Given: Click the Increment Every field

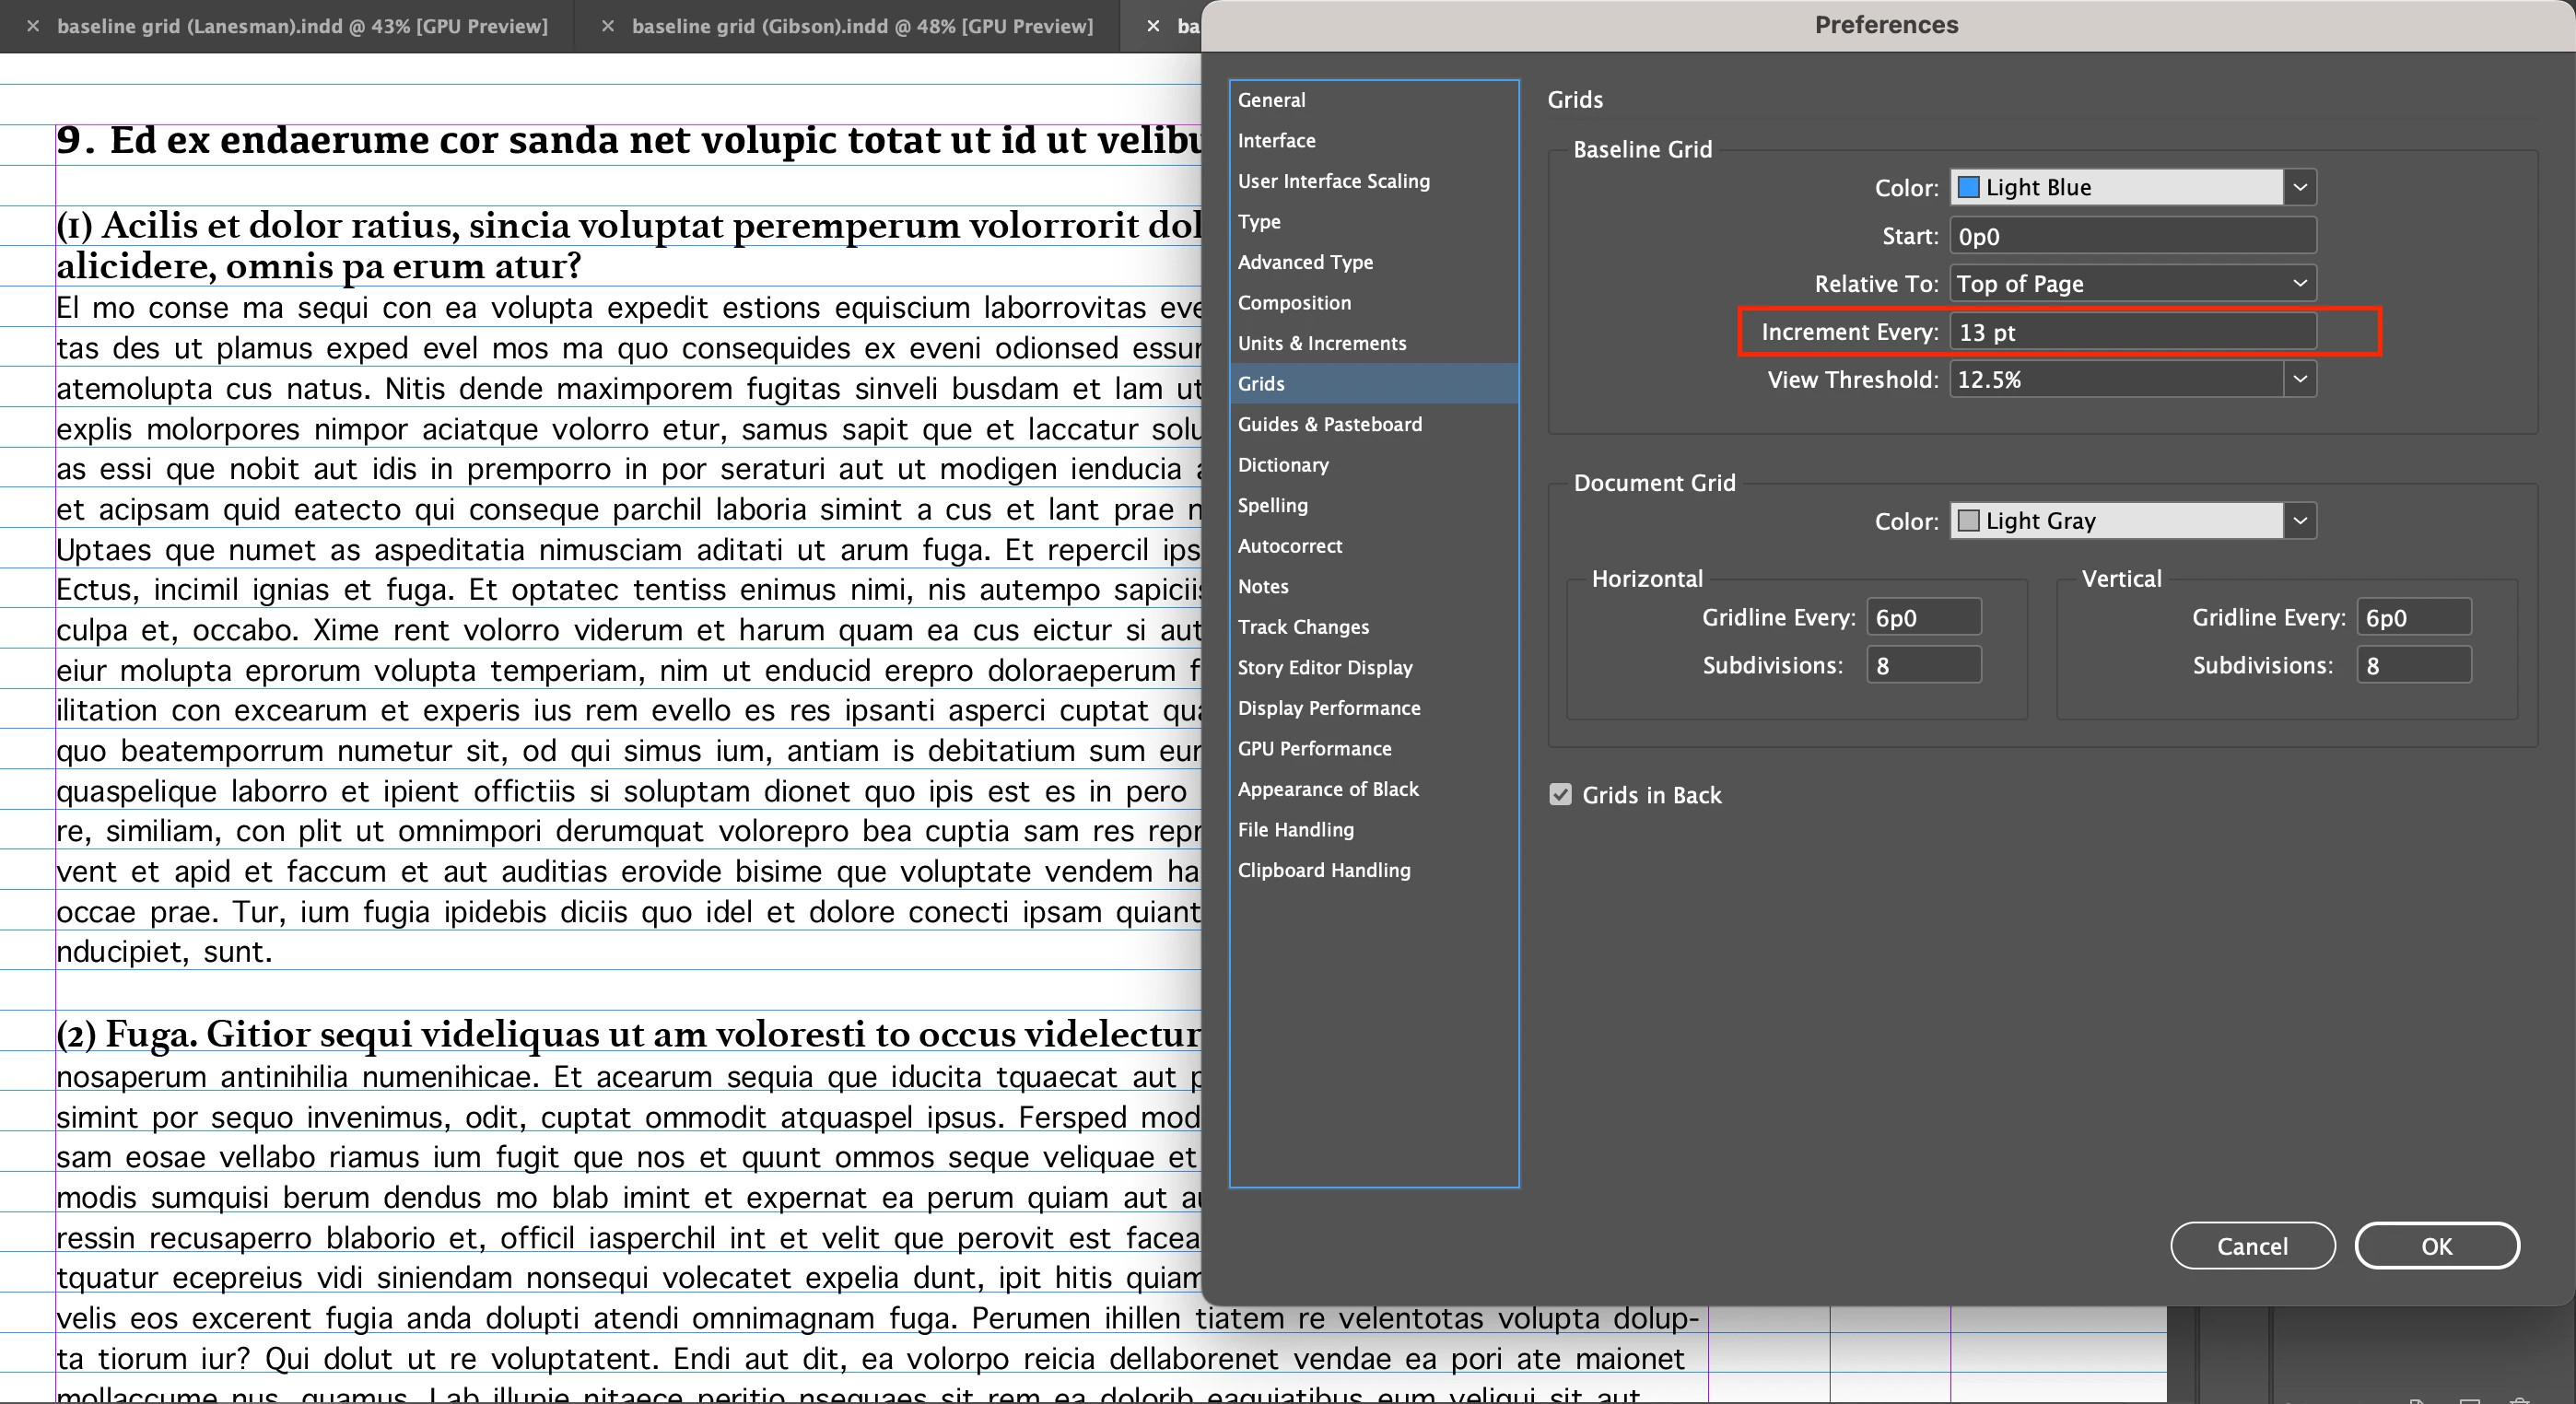Looking at the screenshot, I should point(2132,332).
